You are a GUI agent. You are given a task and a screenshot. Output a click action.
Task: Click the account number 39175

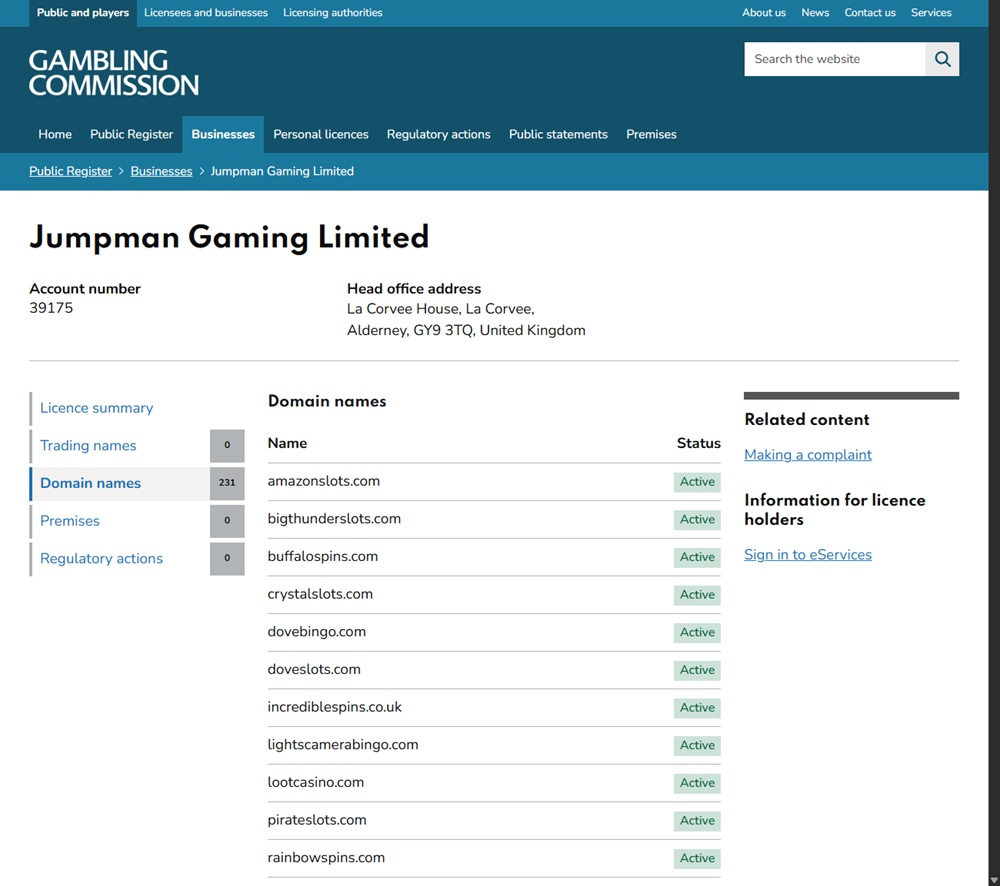pyautogui.click(x=51, y=308)
